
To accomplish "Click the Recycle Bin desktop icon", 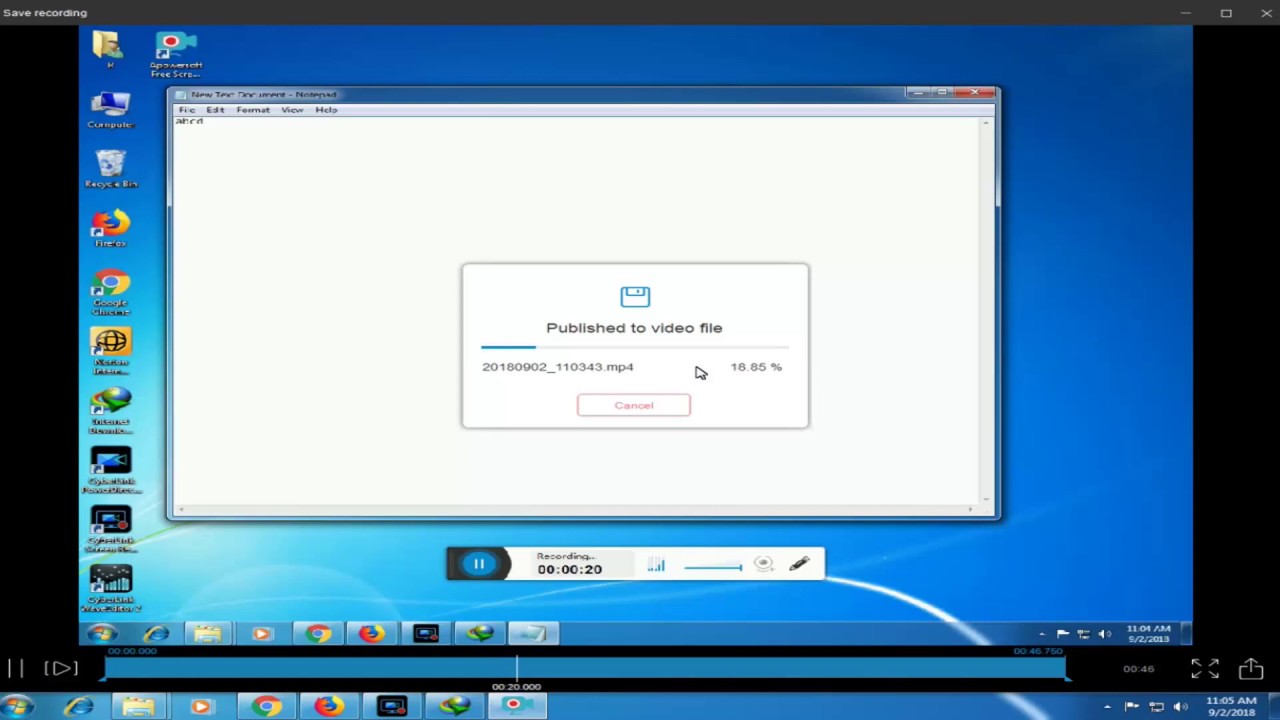I will coord(111,169).
